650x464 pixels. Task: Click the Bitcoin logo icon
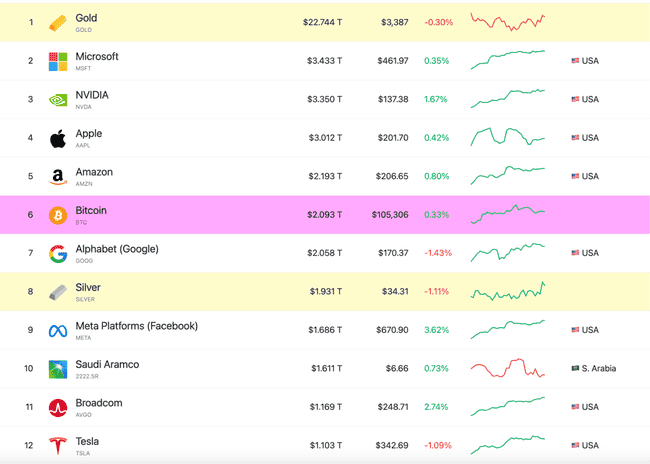pyautogui.click(x=58, y=215)
